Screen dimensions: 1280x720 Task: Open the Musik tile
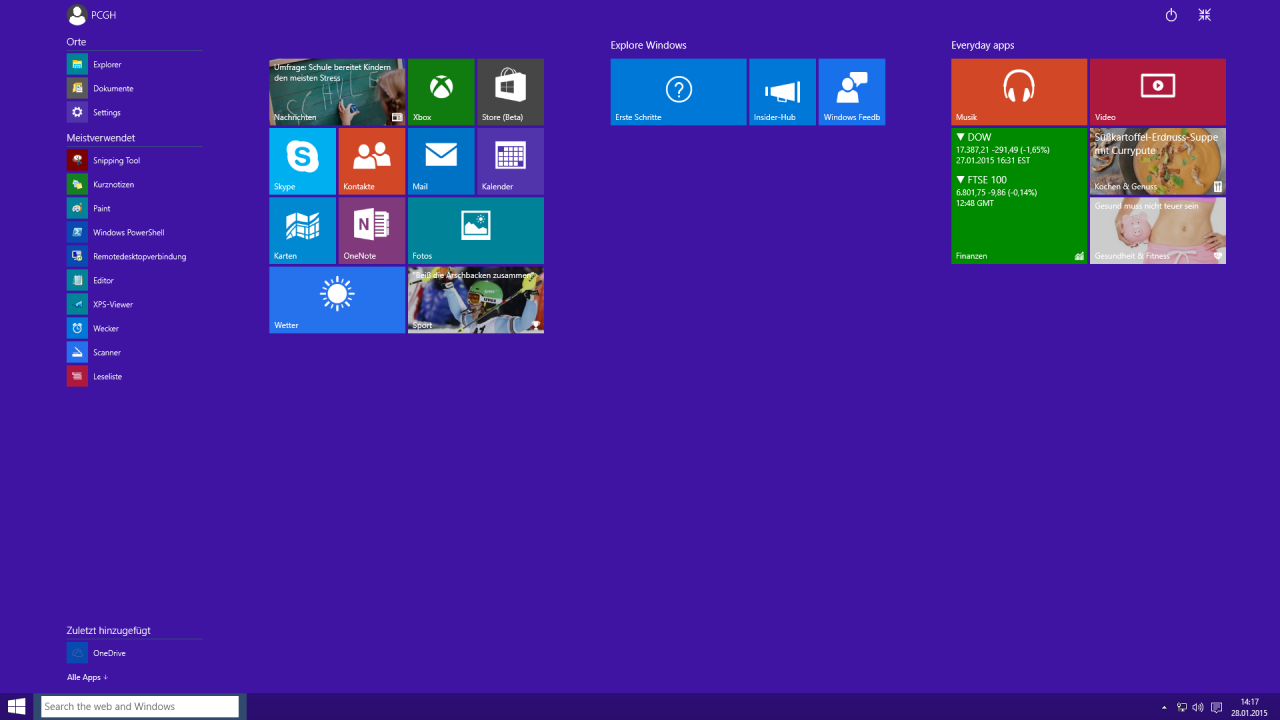click(x=1019, y=91)
